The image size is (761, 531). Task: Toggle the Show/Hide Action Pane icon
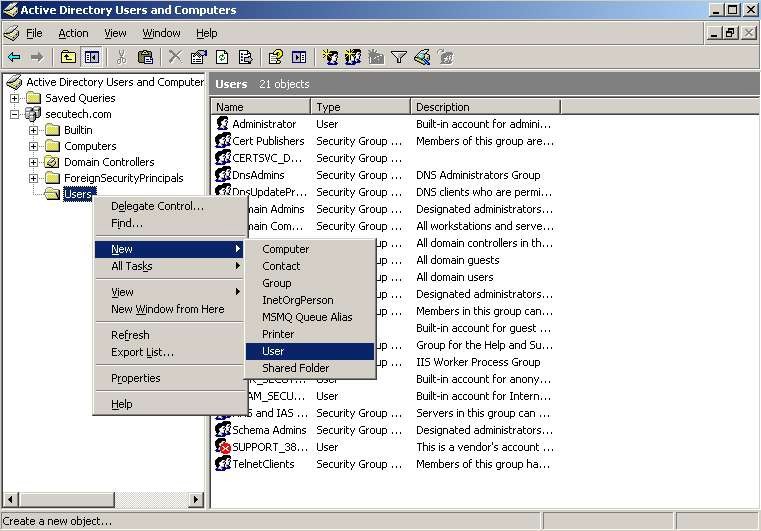pyautogui.click(x=299, y=57)
